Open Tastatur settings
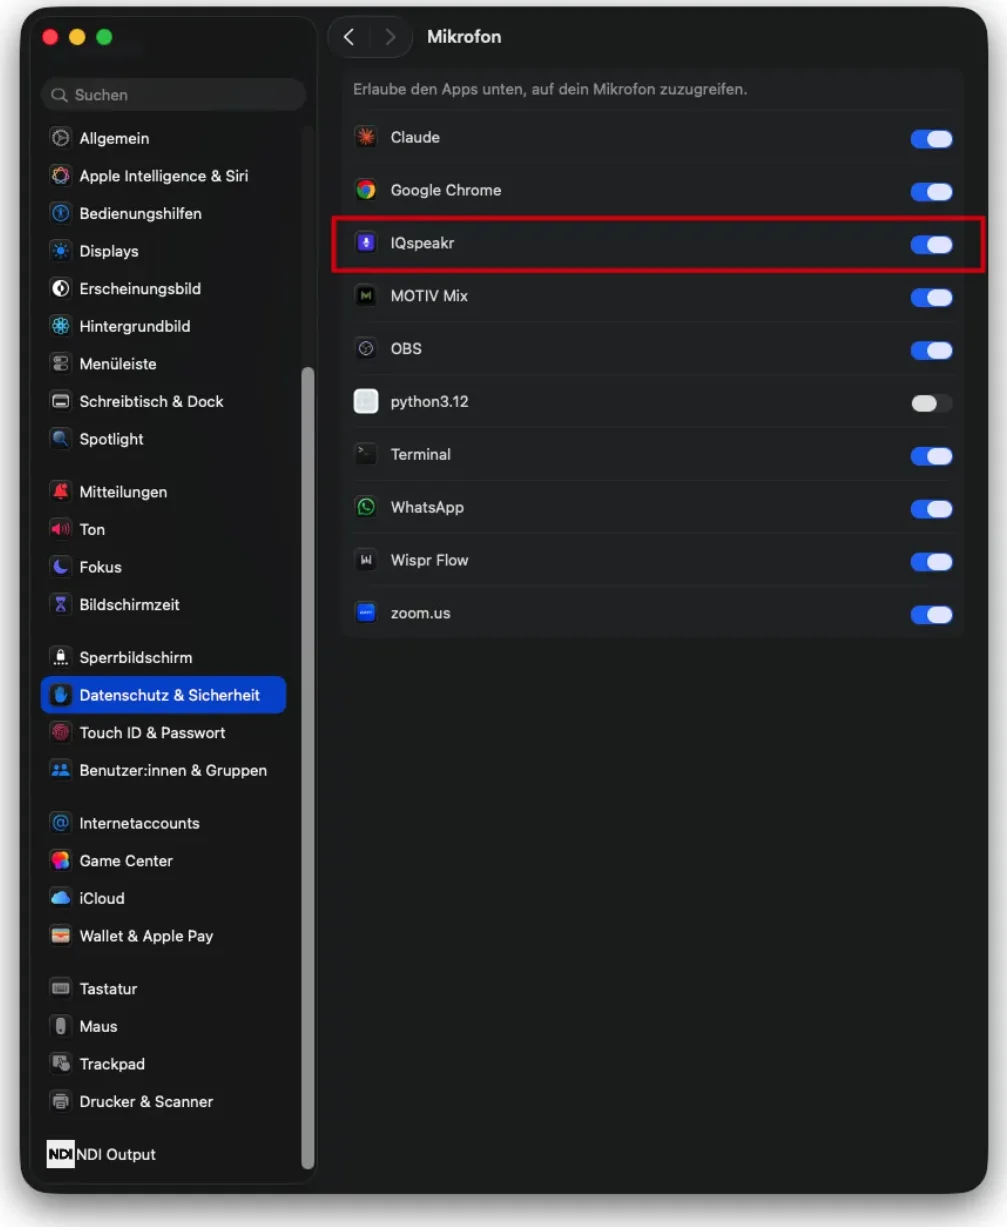The height and width of the screenshot is (1227, 1007). (x=163, y=988)
